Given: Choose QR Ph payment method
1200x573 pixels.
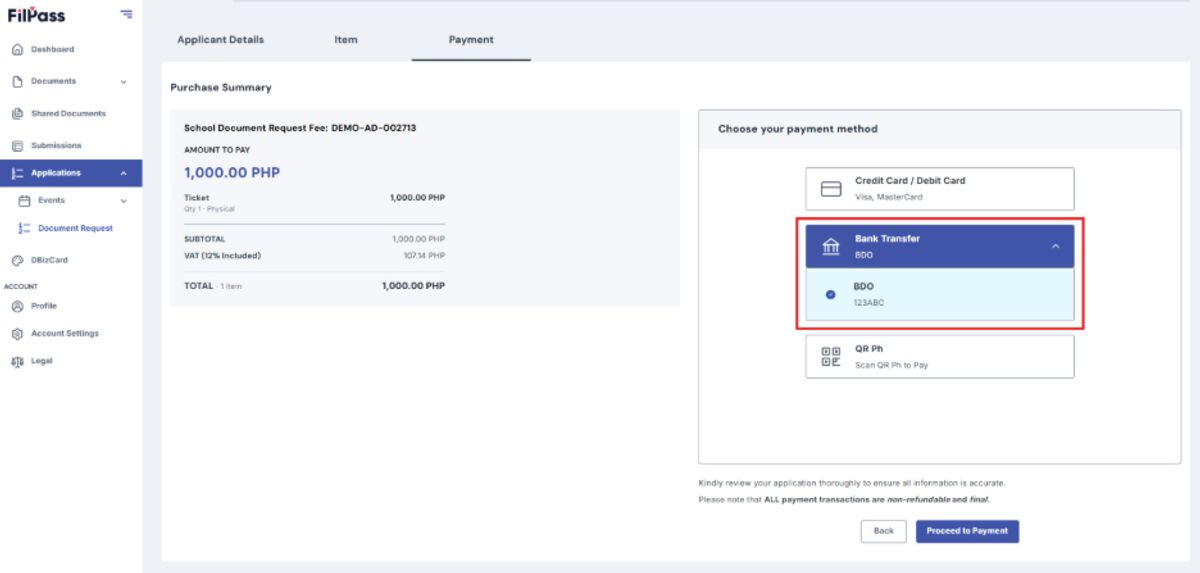Looking at the screenshot, I should pyautogui.click(x=940, y=356).
